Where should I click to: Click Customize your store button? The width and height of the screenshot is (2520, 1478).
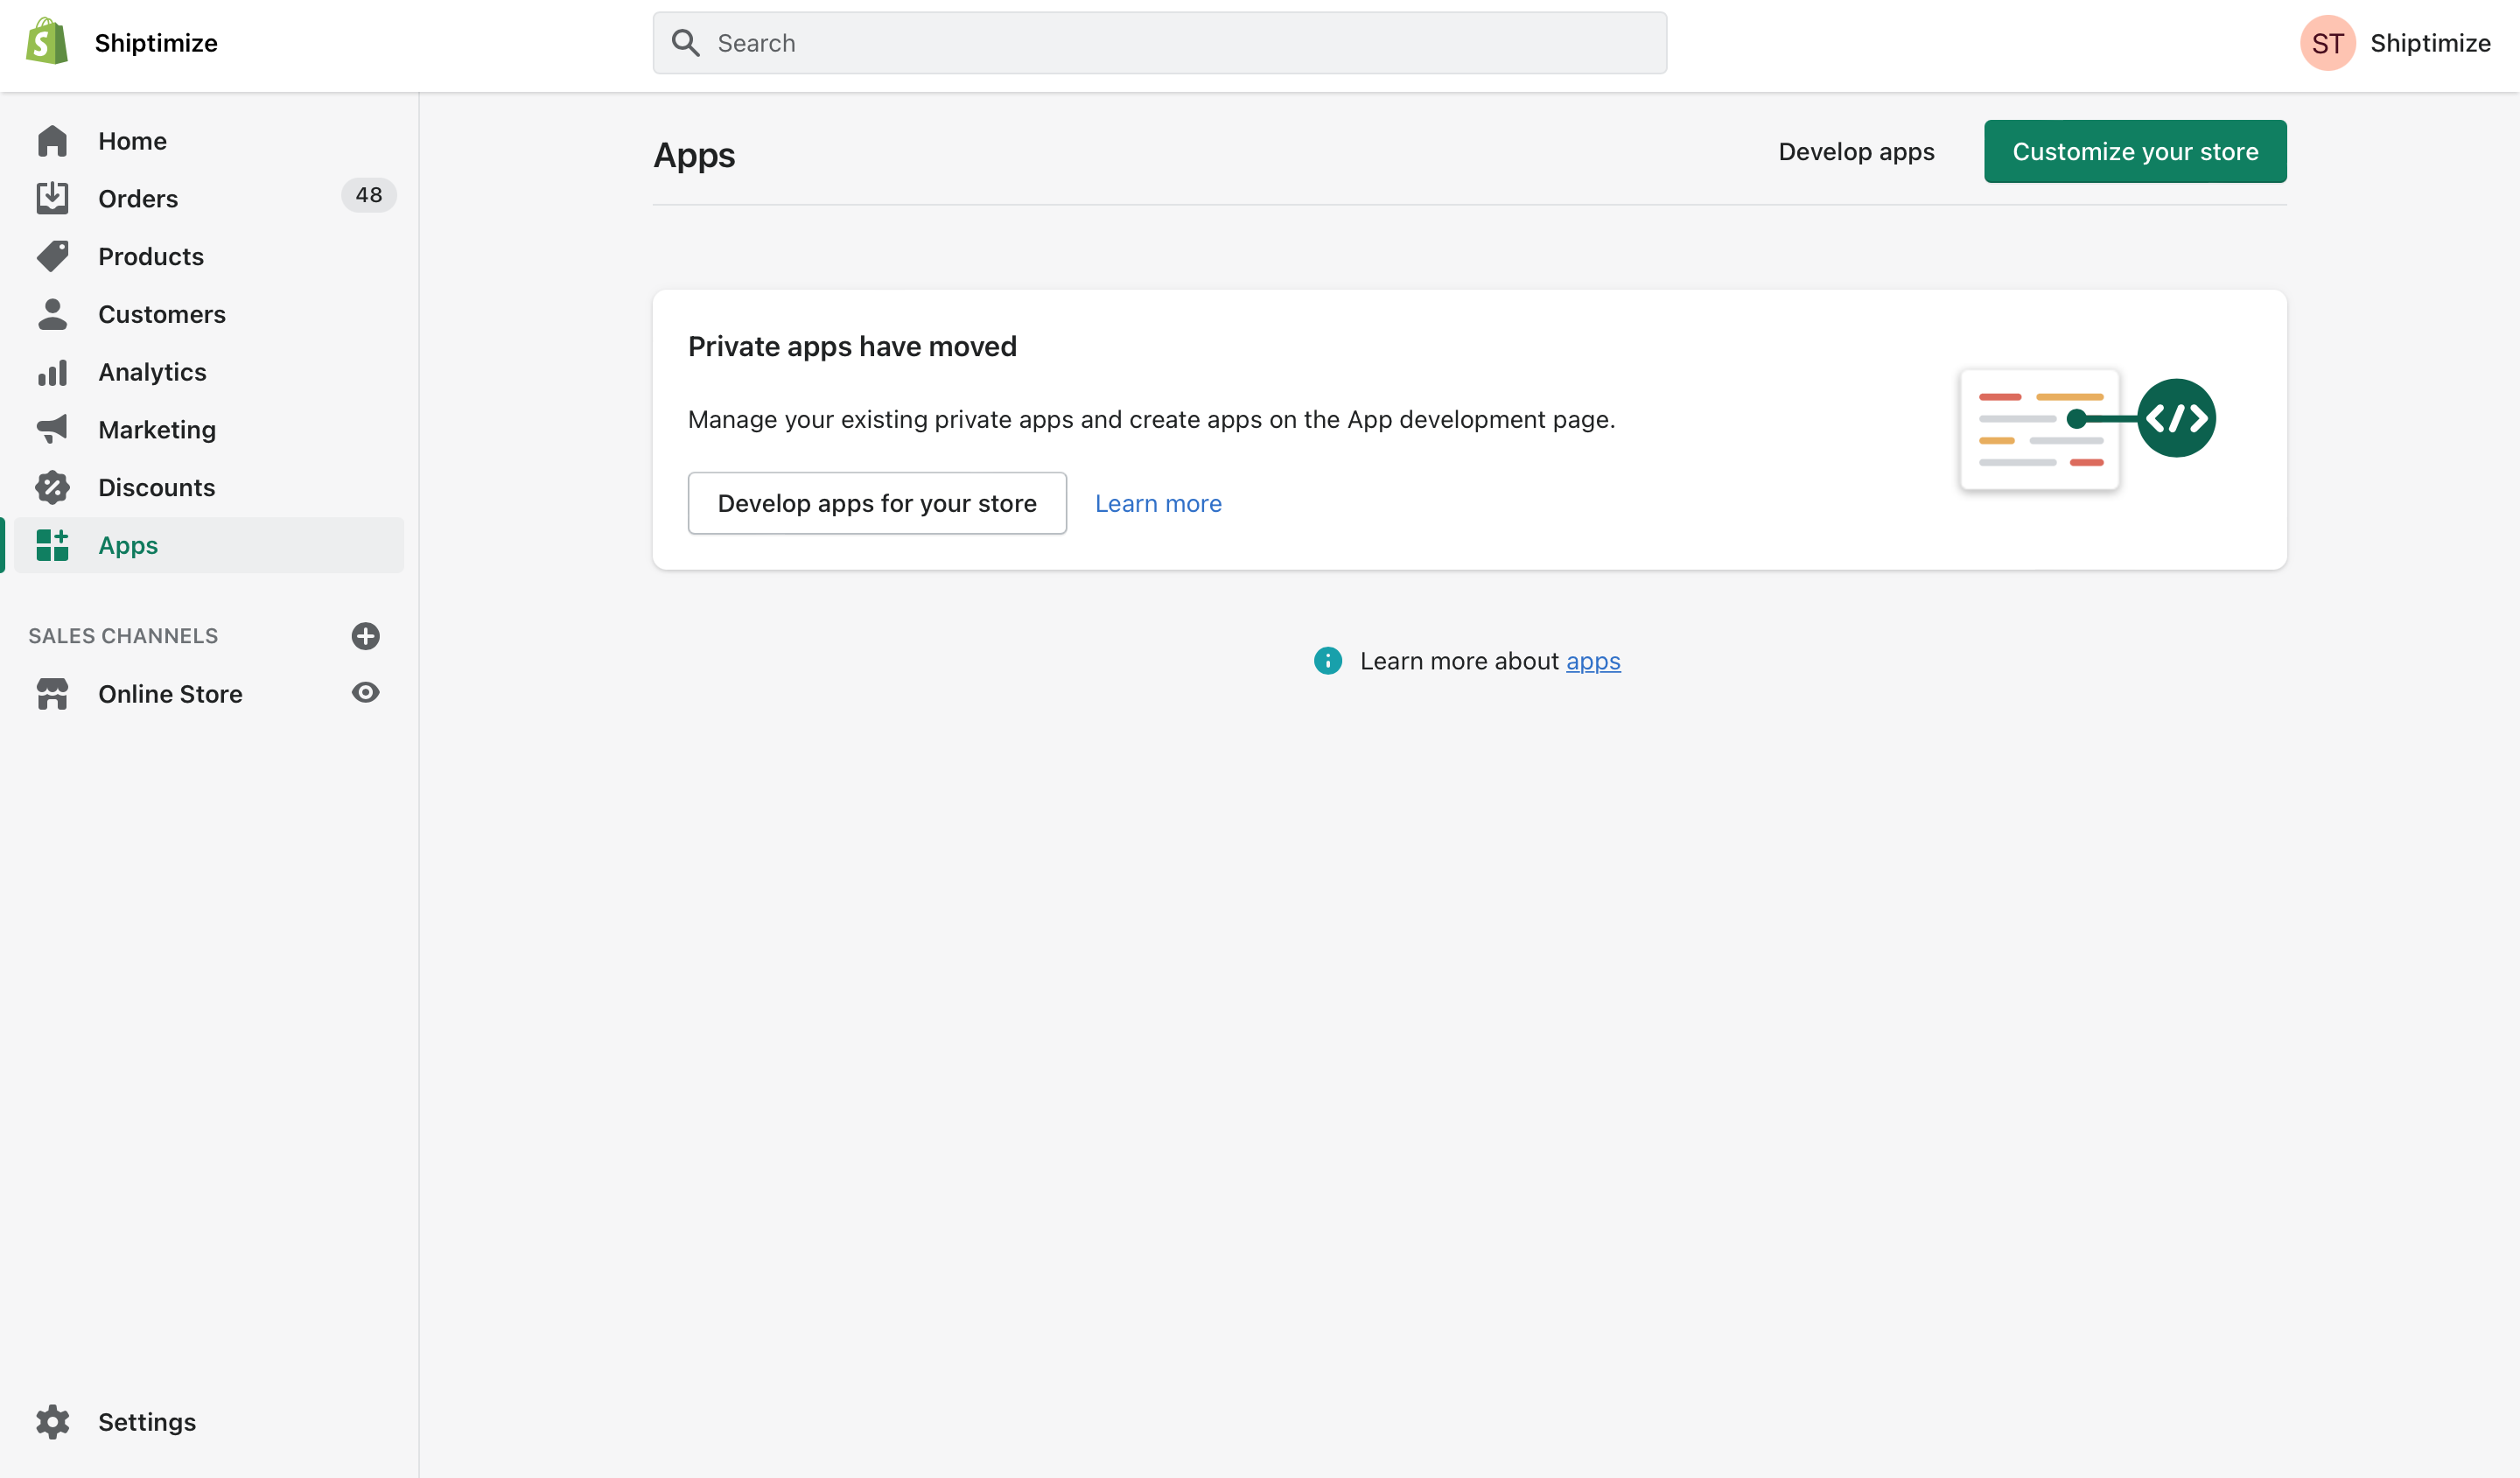tap(2135, 151)
